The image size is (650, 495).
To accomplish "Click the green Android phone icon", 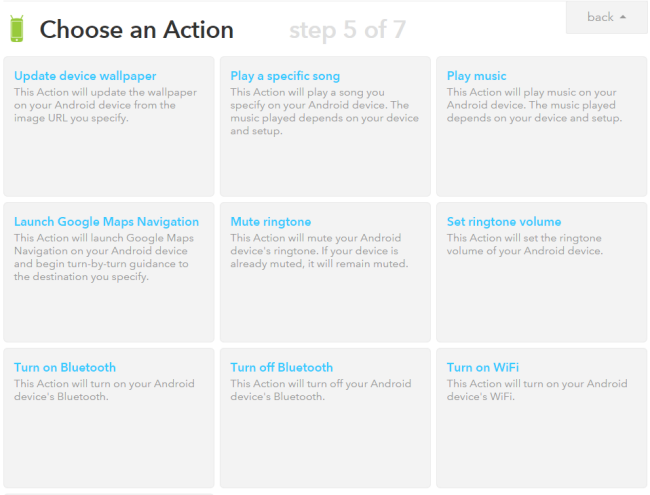I will pyautogui.click(x=16, y=30).
